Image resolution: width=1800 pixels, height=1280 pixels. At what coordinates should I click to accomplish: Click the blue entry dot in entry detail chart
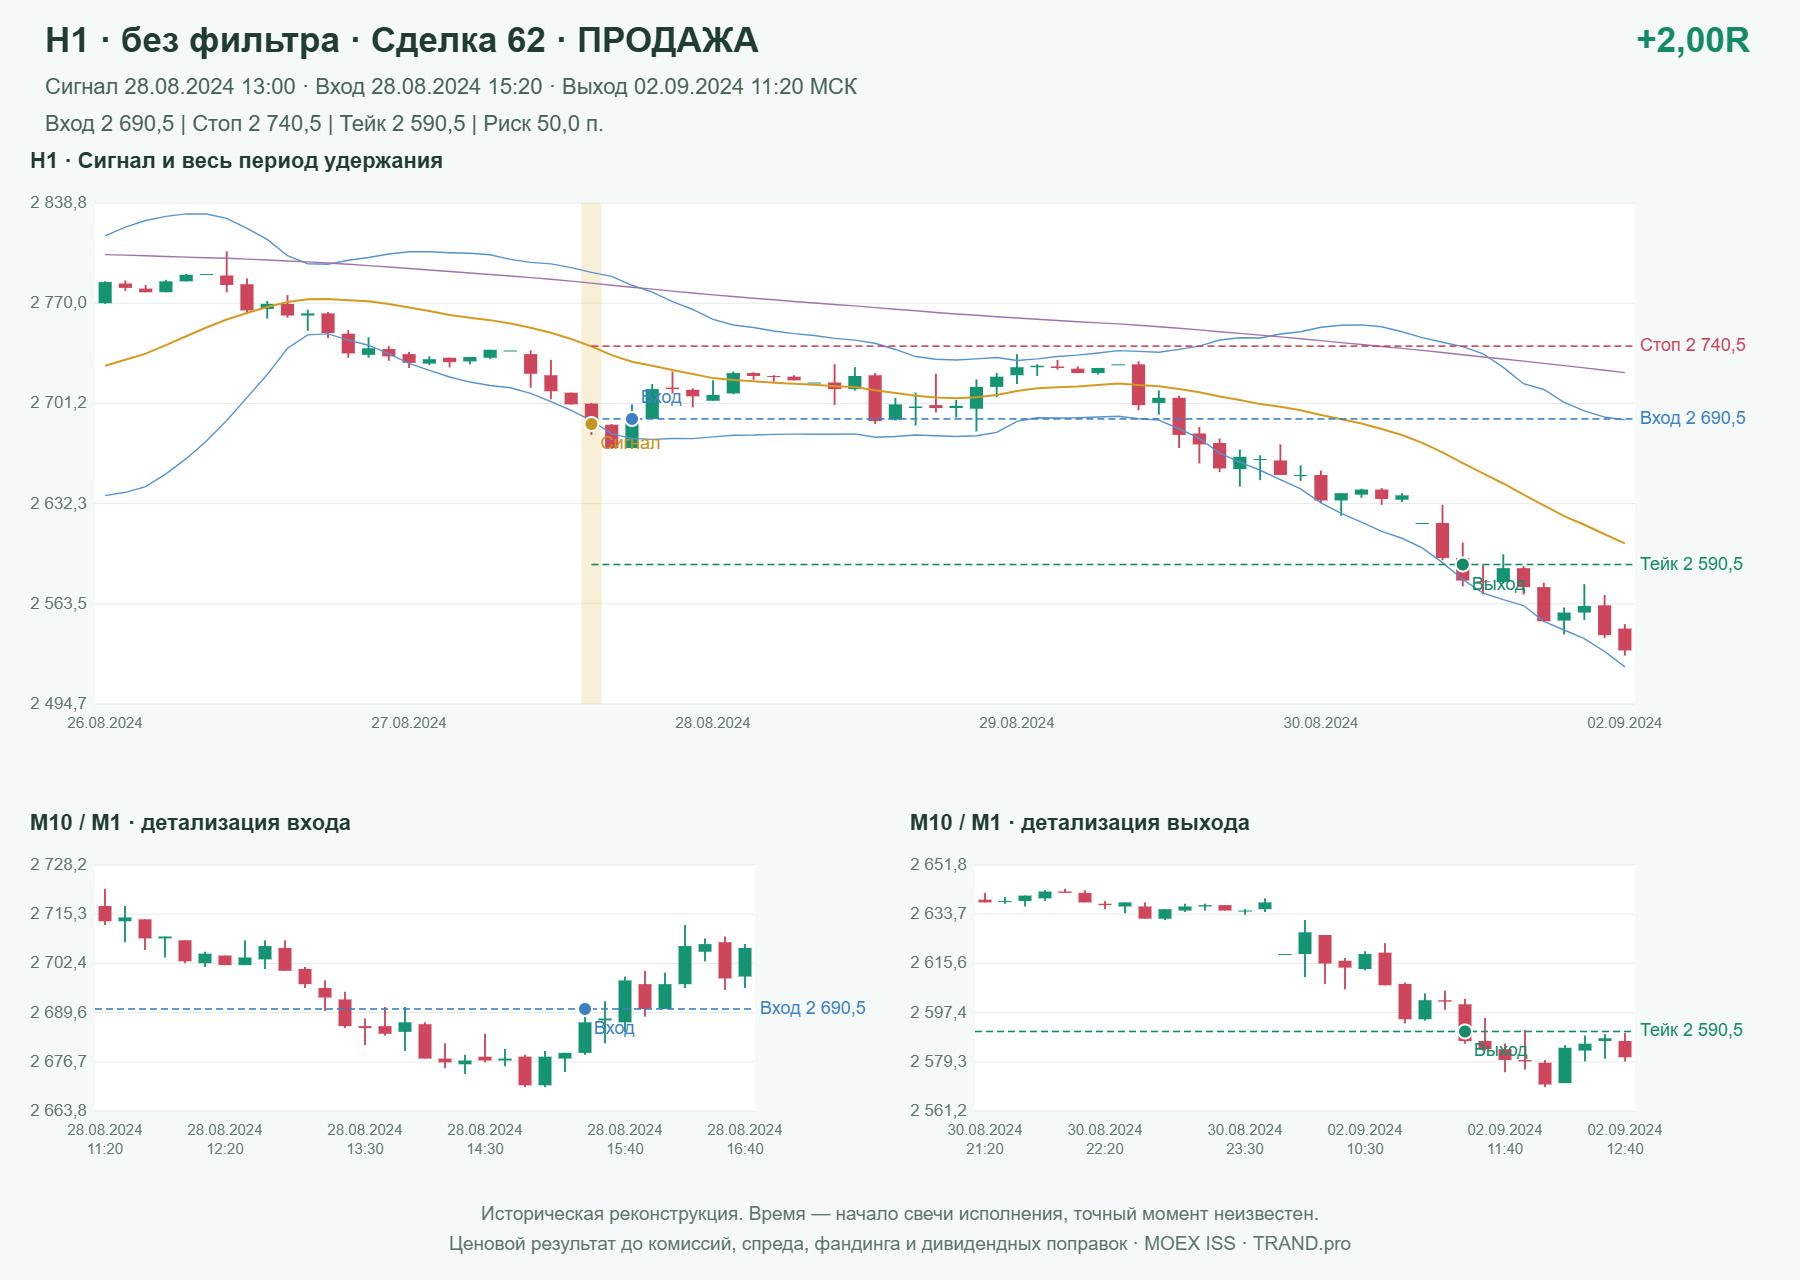click(585, 1010)
